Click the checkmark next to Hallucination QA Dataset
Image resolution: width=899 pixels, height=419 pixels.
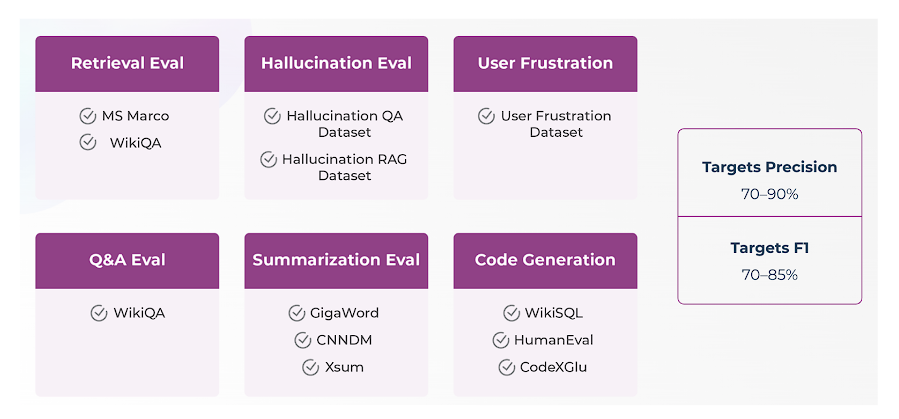pos(272,116)
